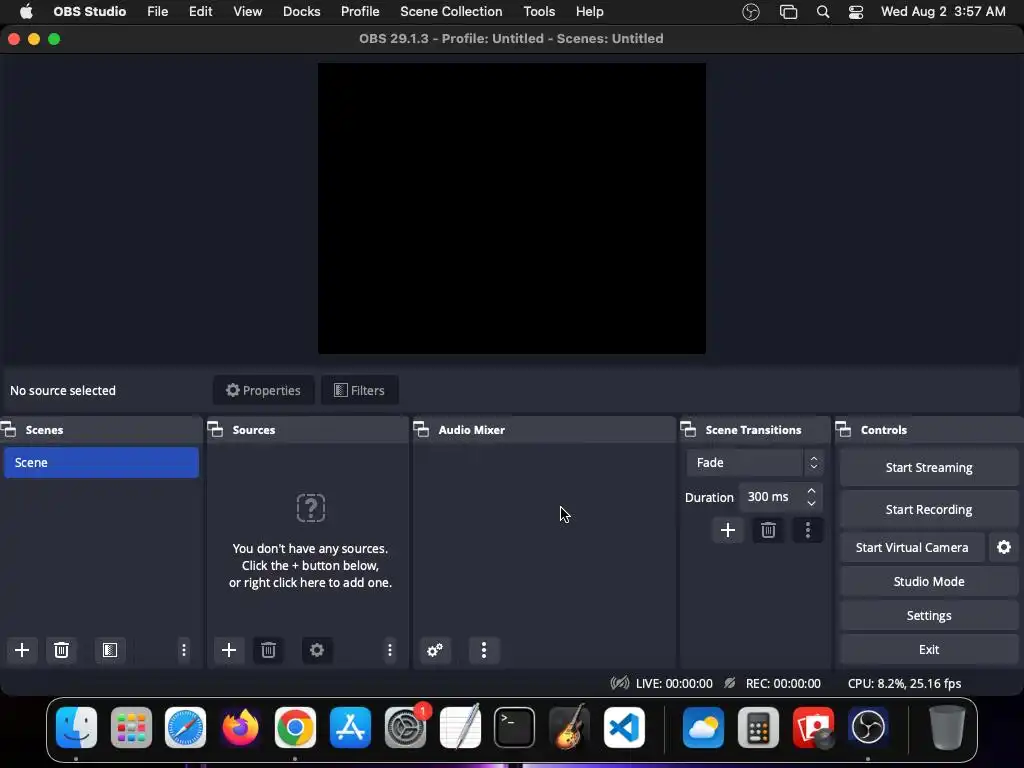Image resolution: width=1024 pixels, height=768 pixels.
Task: Open Control Center in the menu bar
Action: click(856, 12)
